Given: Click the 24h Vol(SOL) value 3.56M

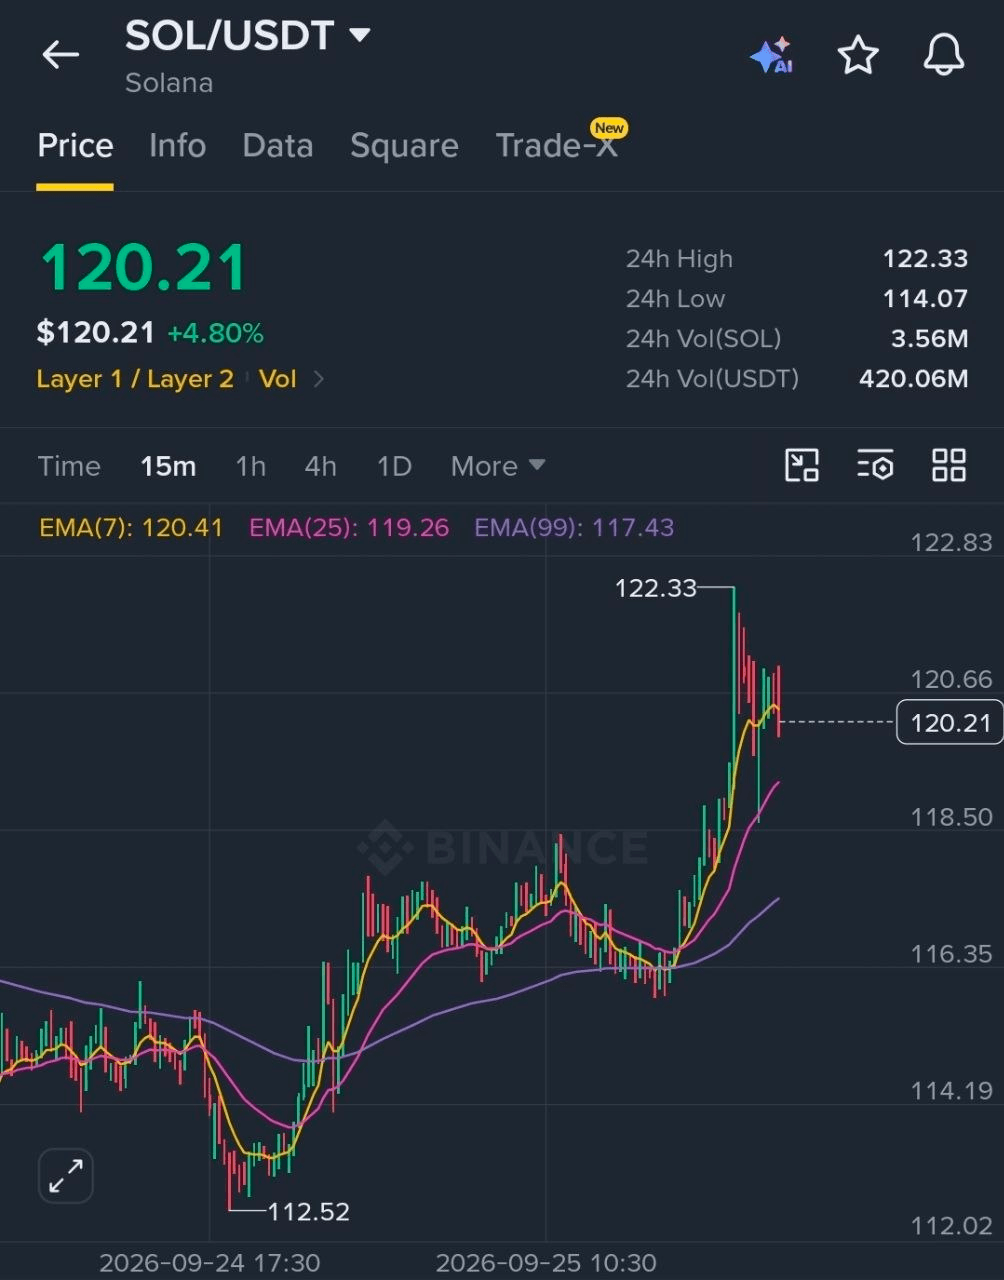Looking at the screenshot, I should click(x=930, y=339).
